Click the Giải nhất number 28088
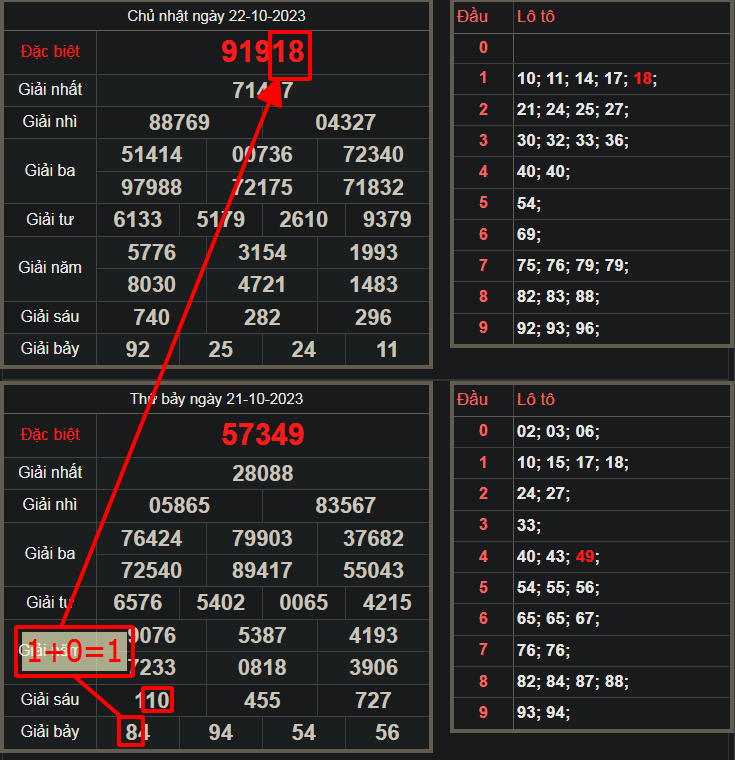 click(x=263, y=472)
